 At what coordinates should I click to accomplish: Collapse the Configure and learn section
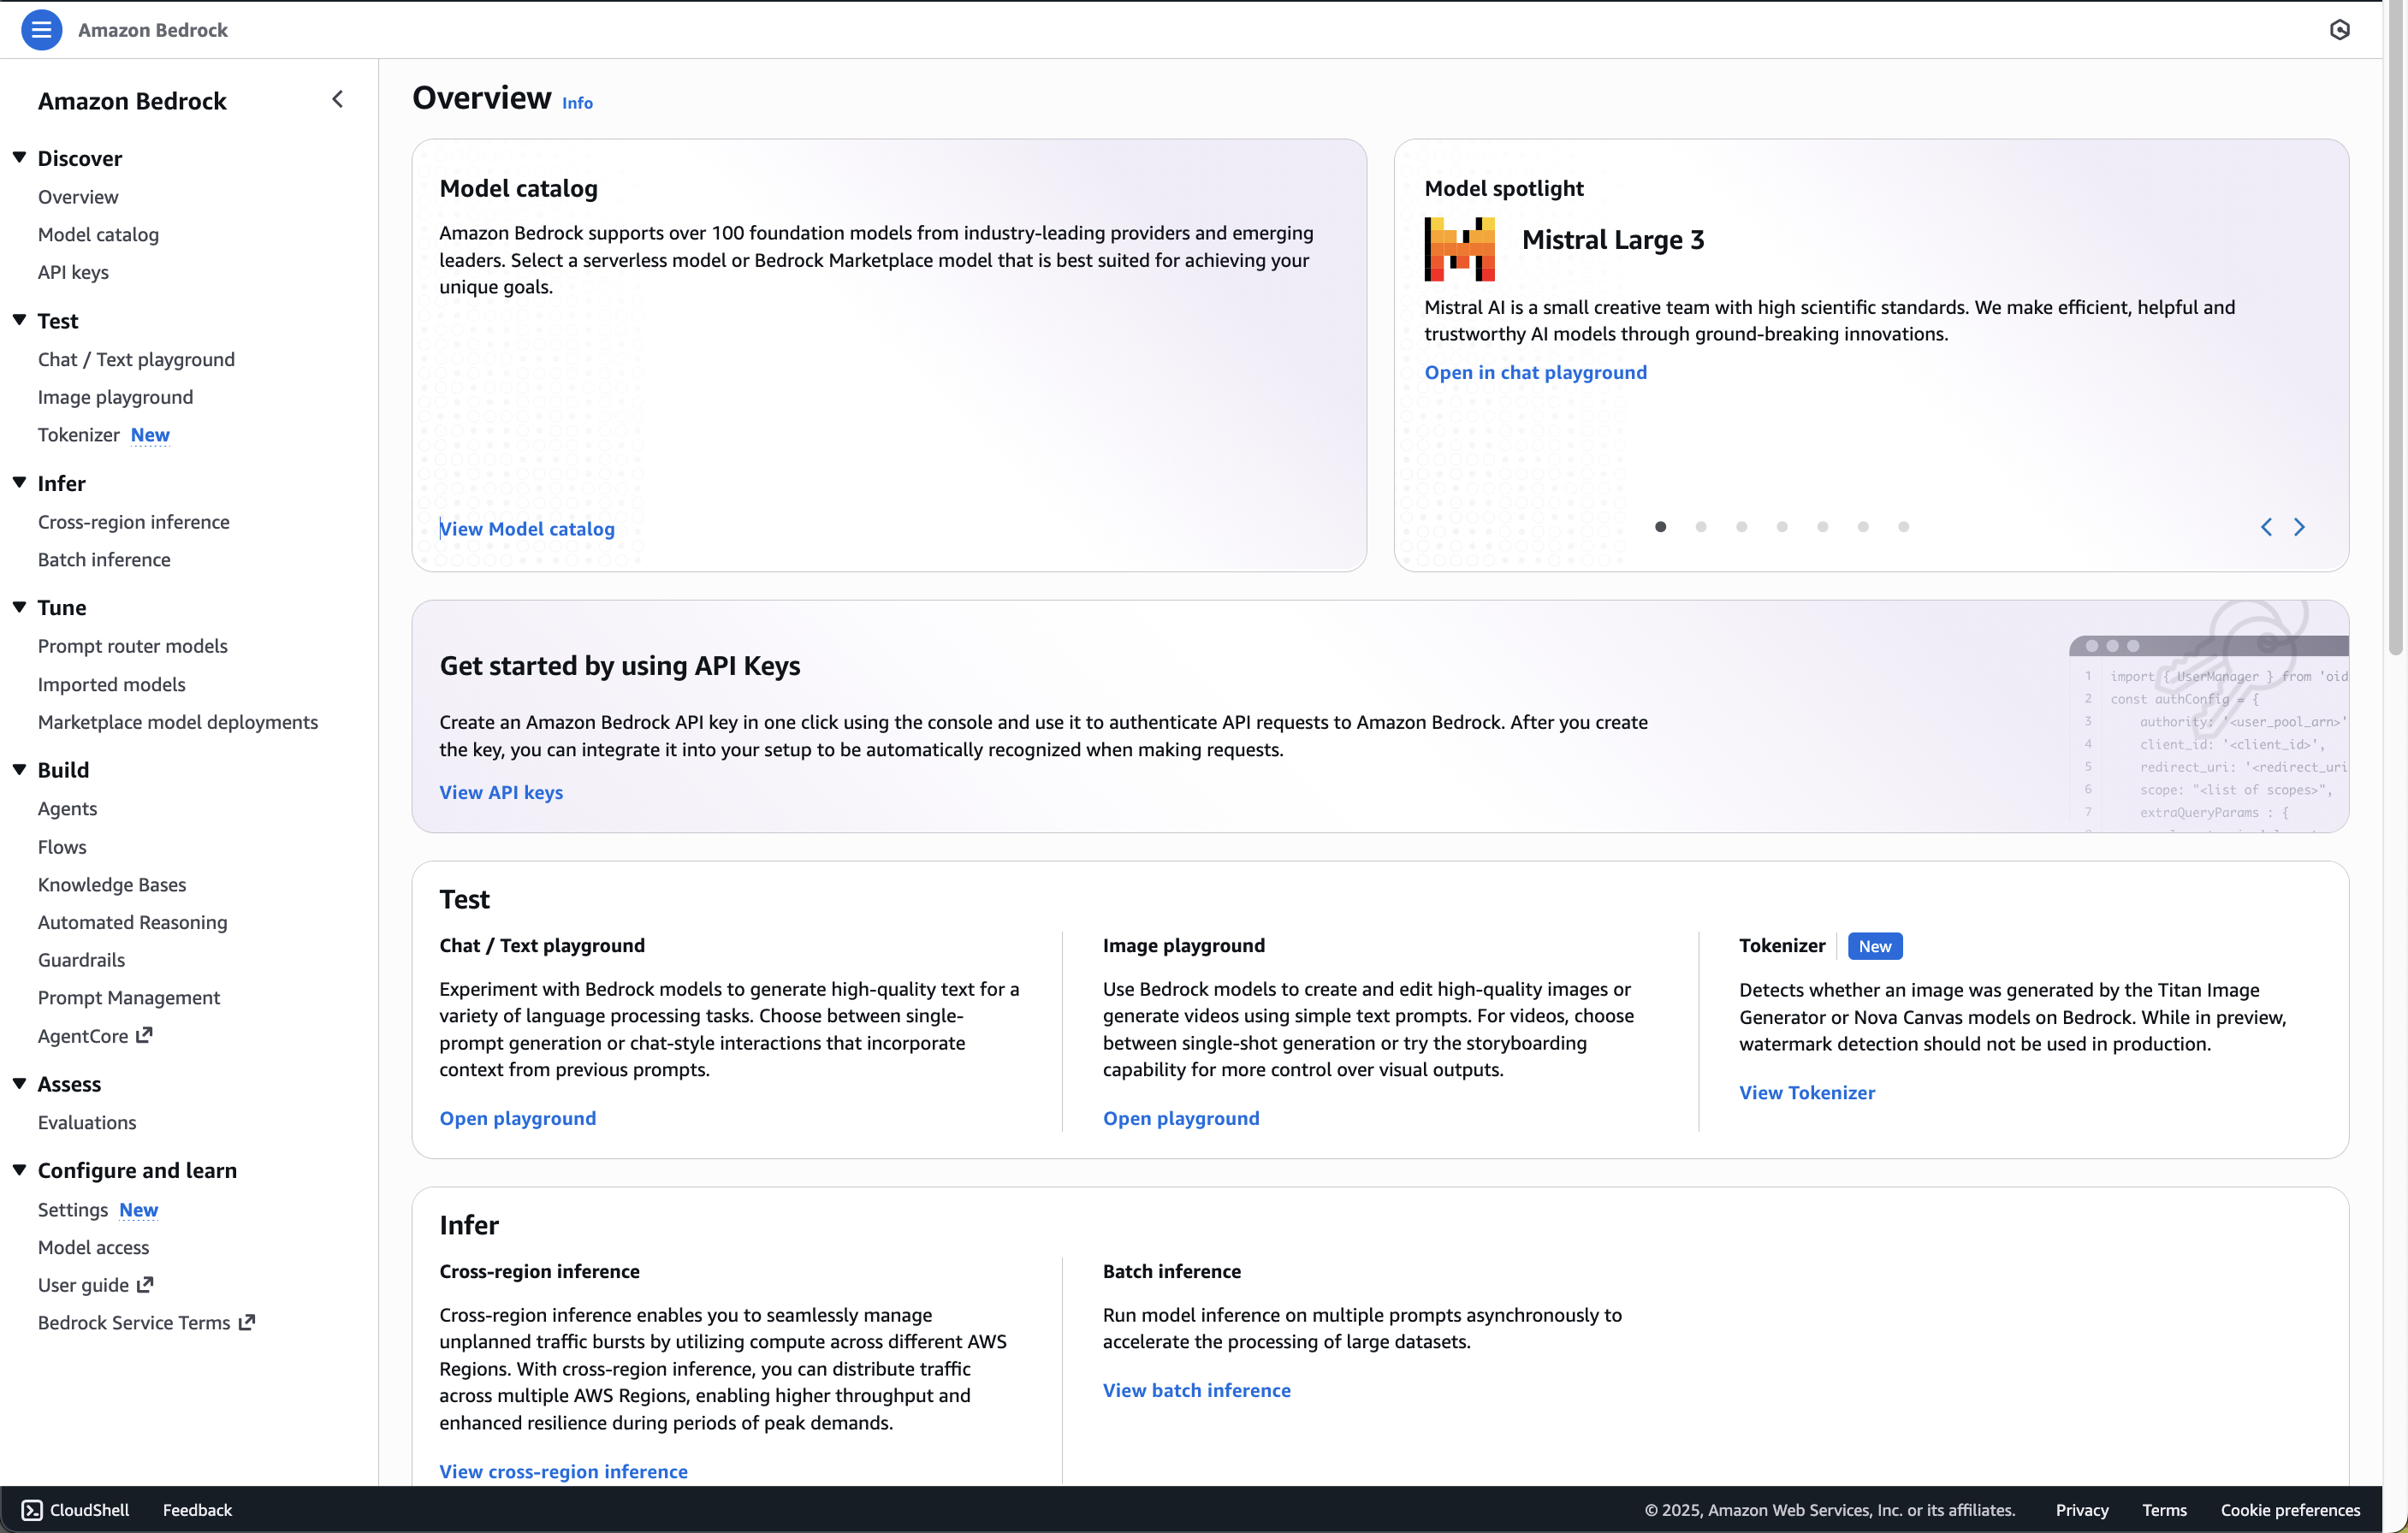[19, 1169]
